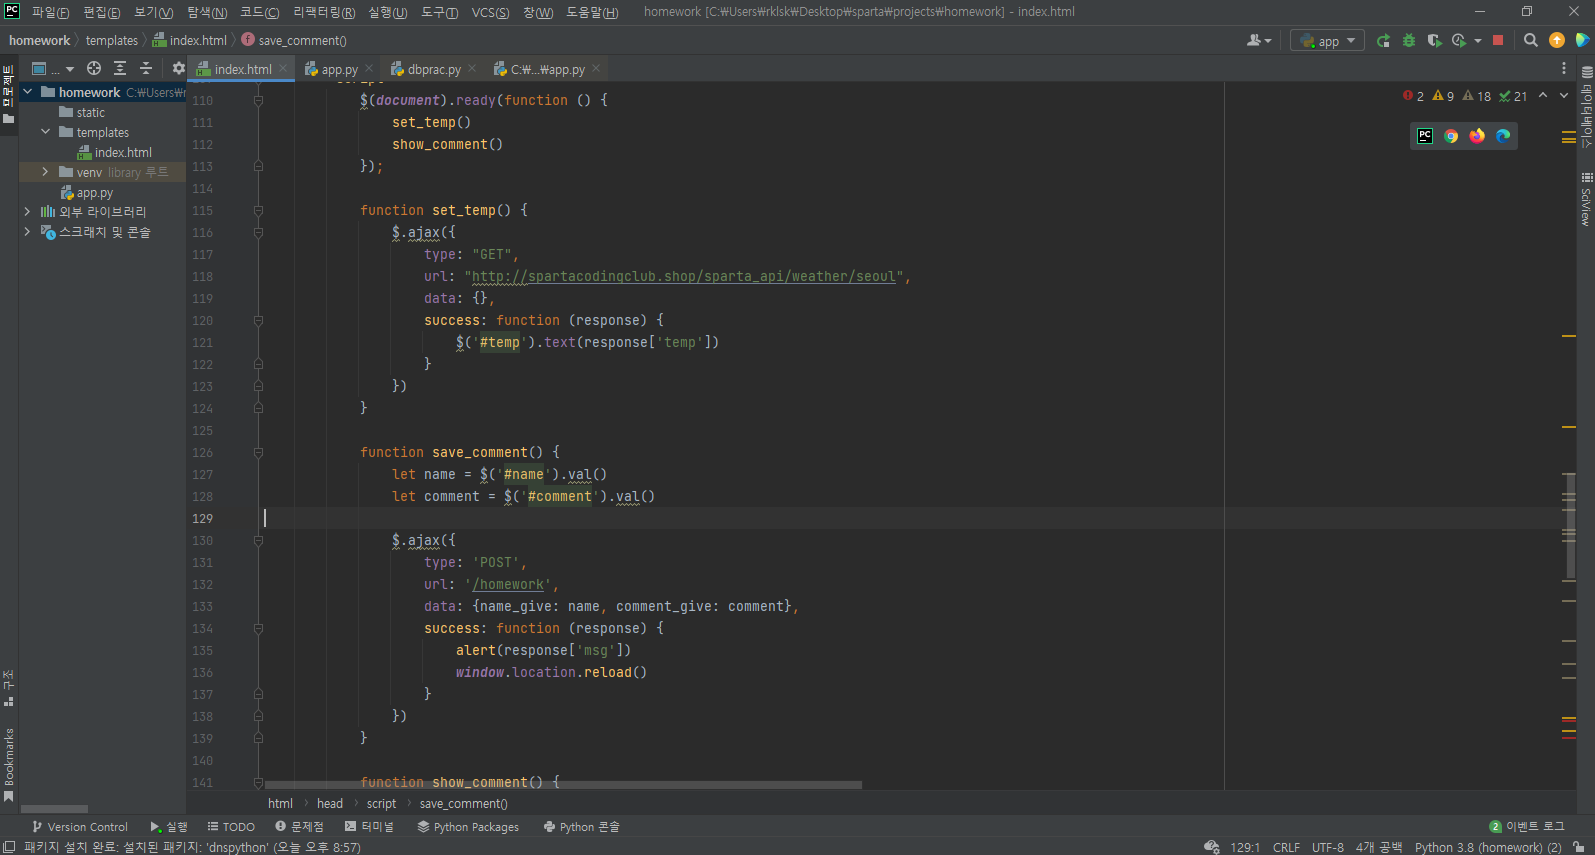The image size is (1595, 855).
Task: Open editor tabs more-options menu
Action: point(1564,68)
